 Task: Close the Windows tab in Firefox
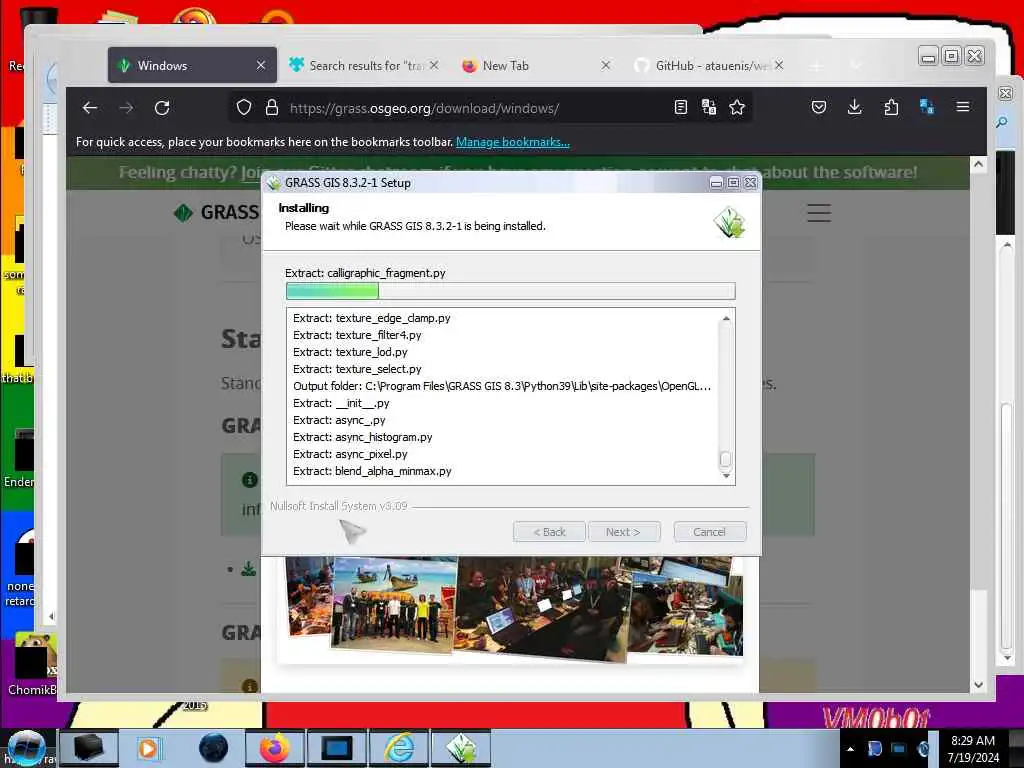point(261,65)
